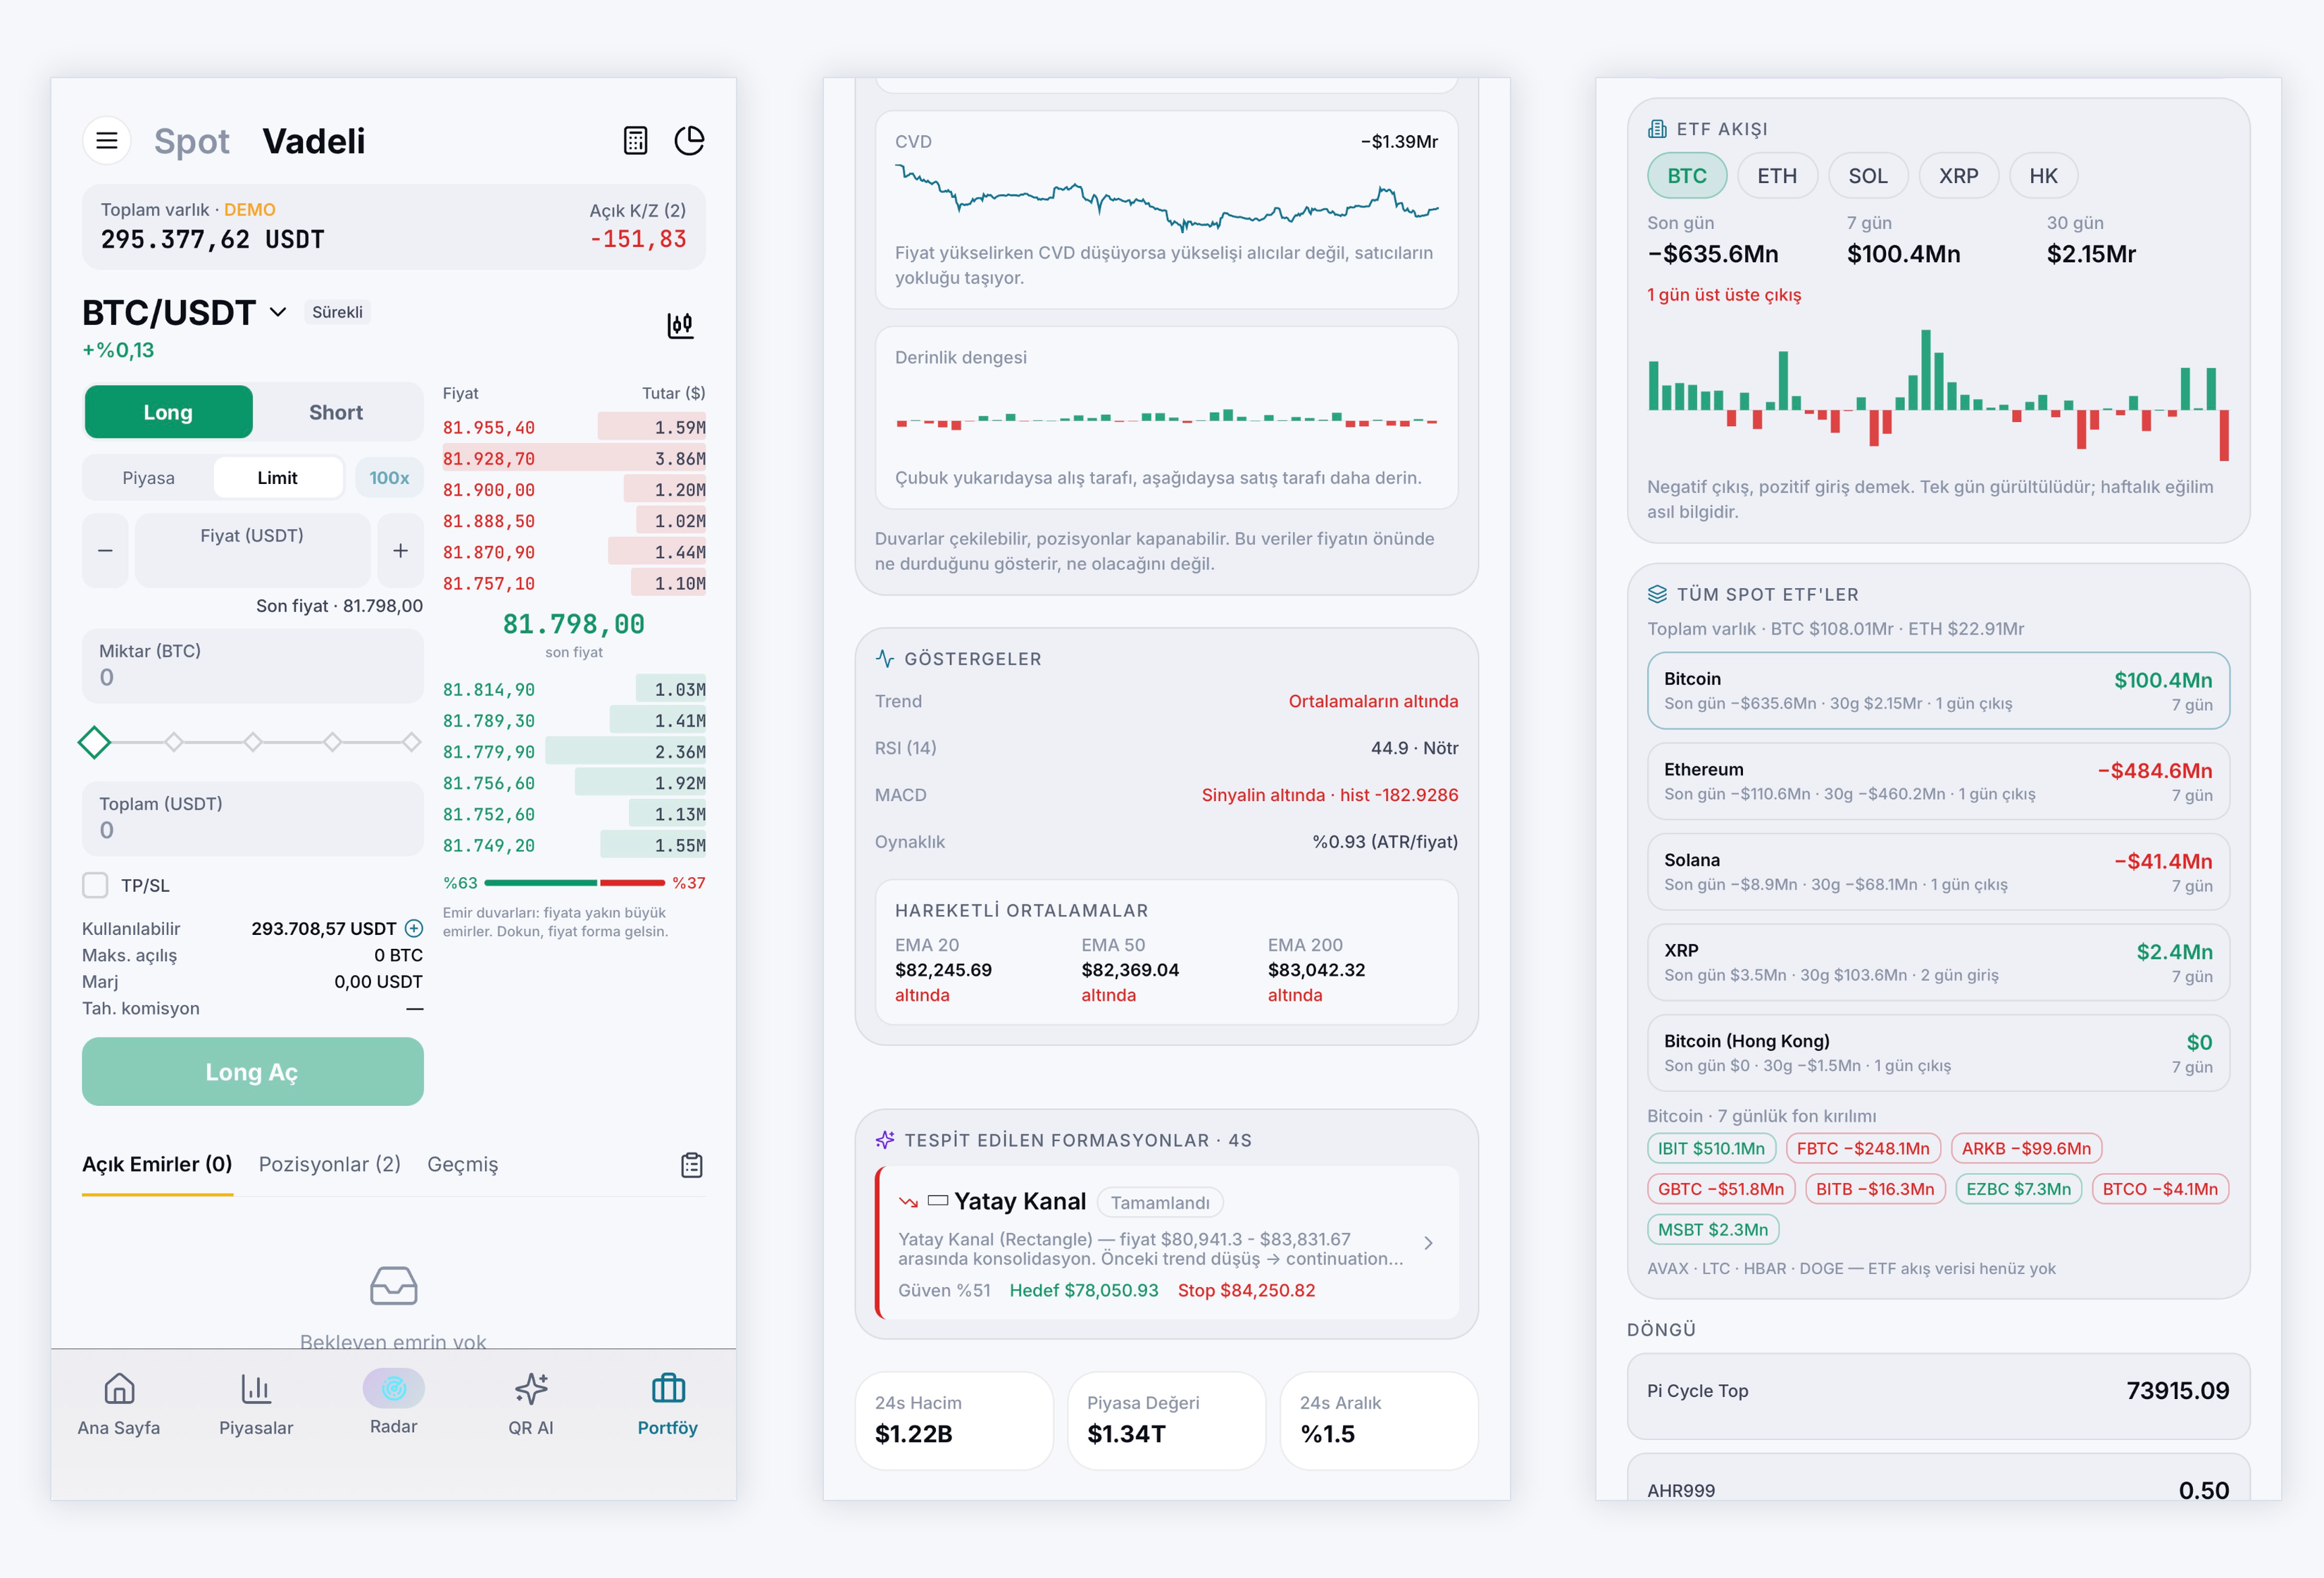Open Geçmiş tab
The image size is (2324, 1578).
click(x=462, y=1164)
